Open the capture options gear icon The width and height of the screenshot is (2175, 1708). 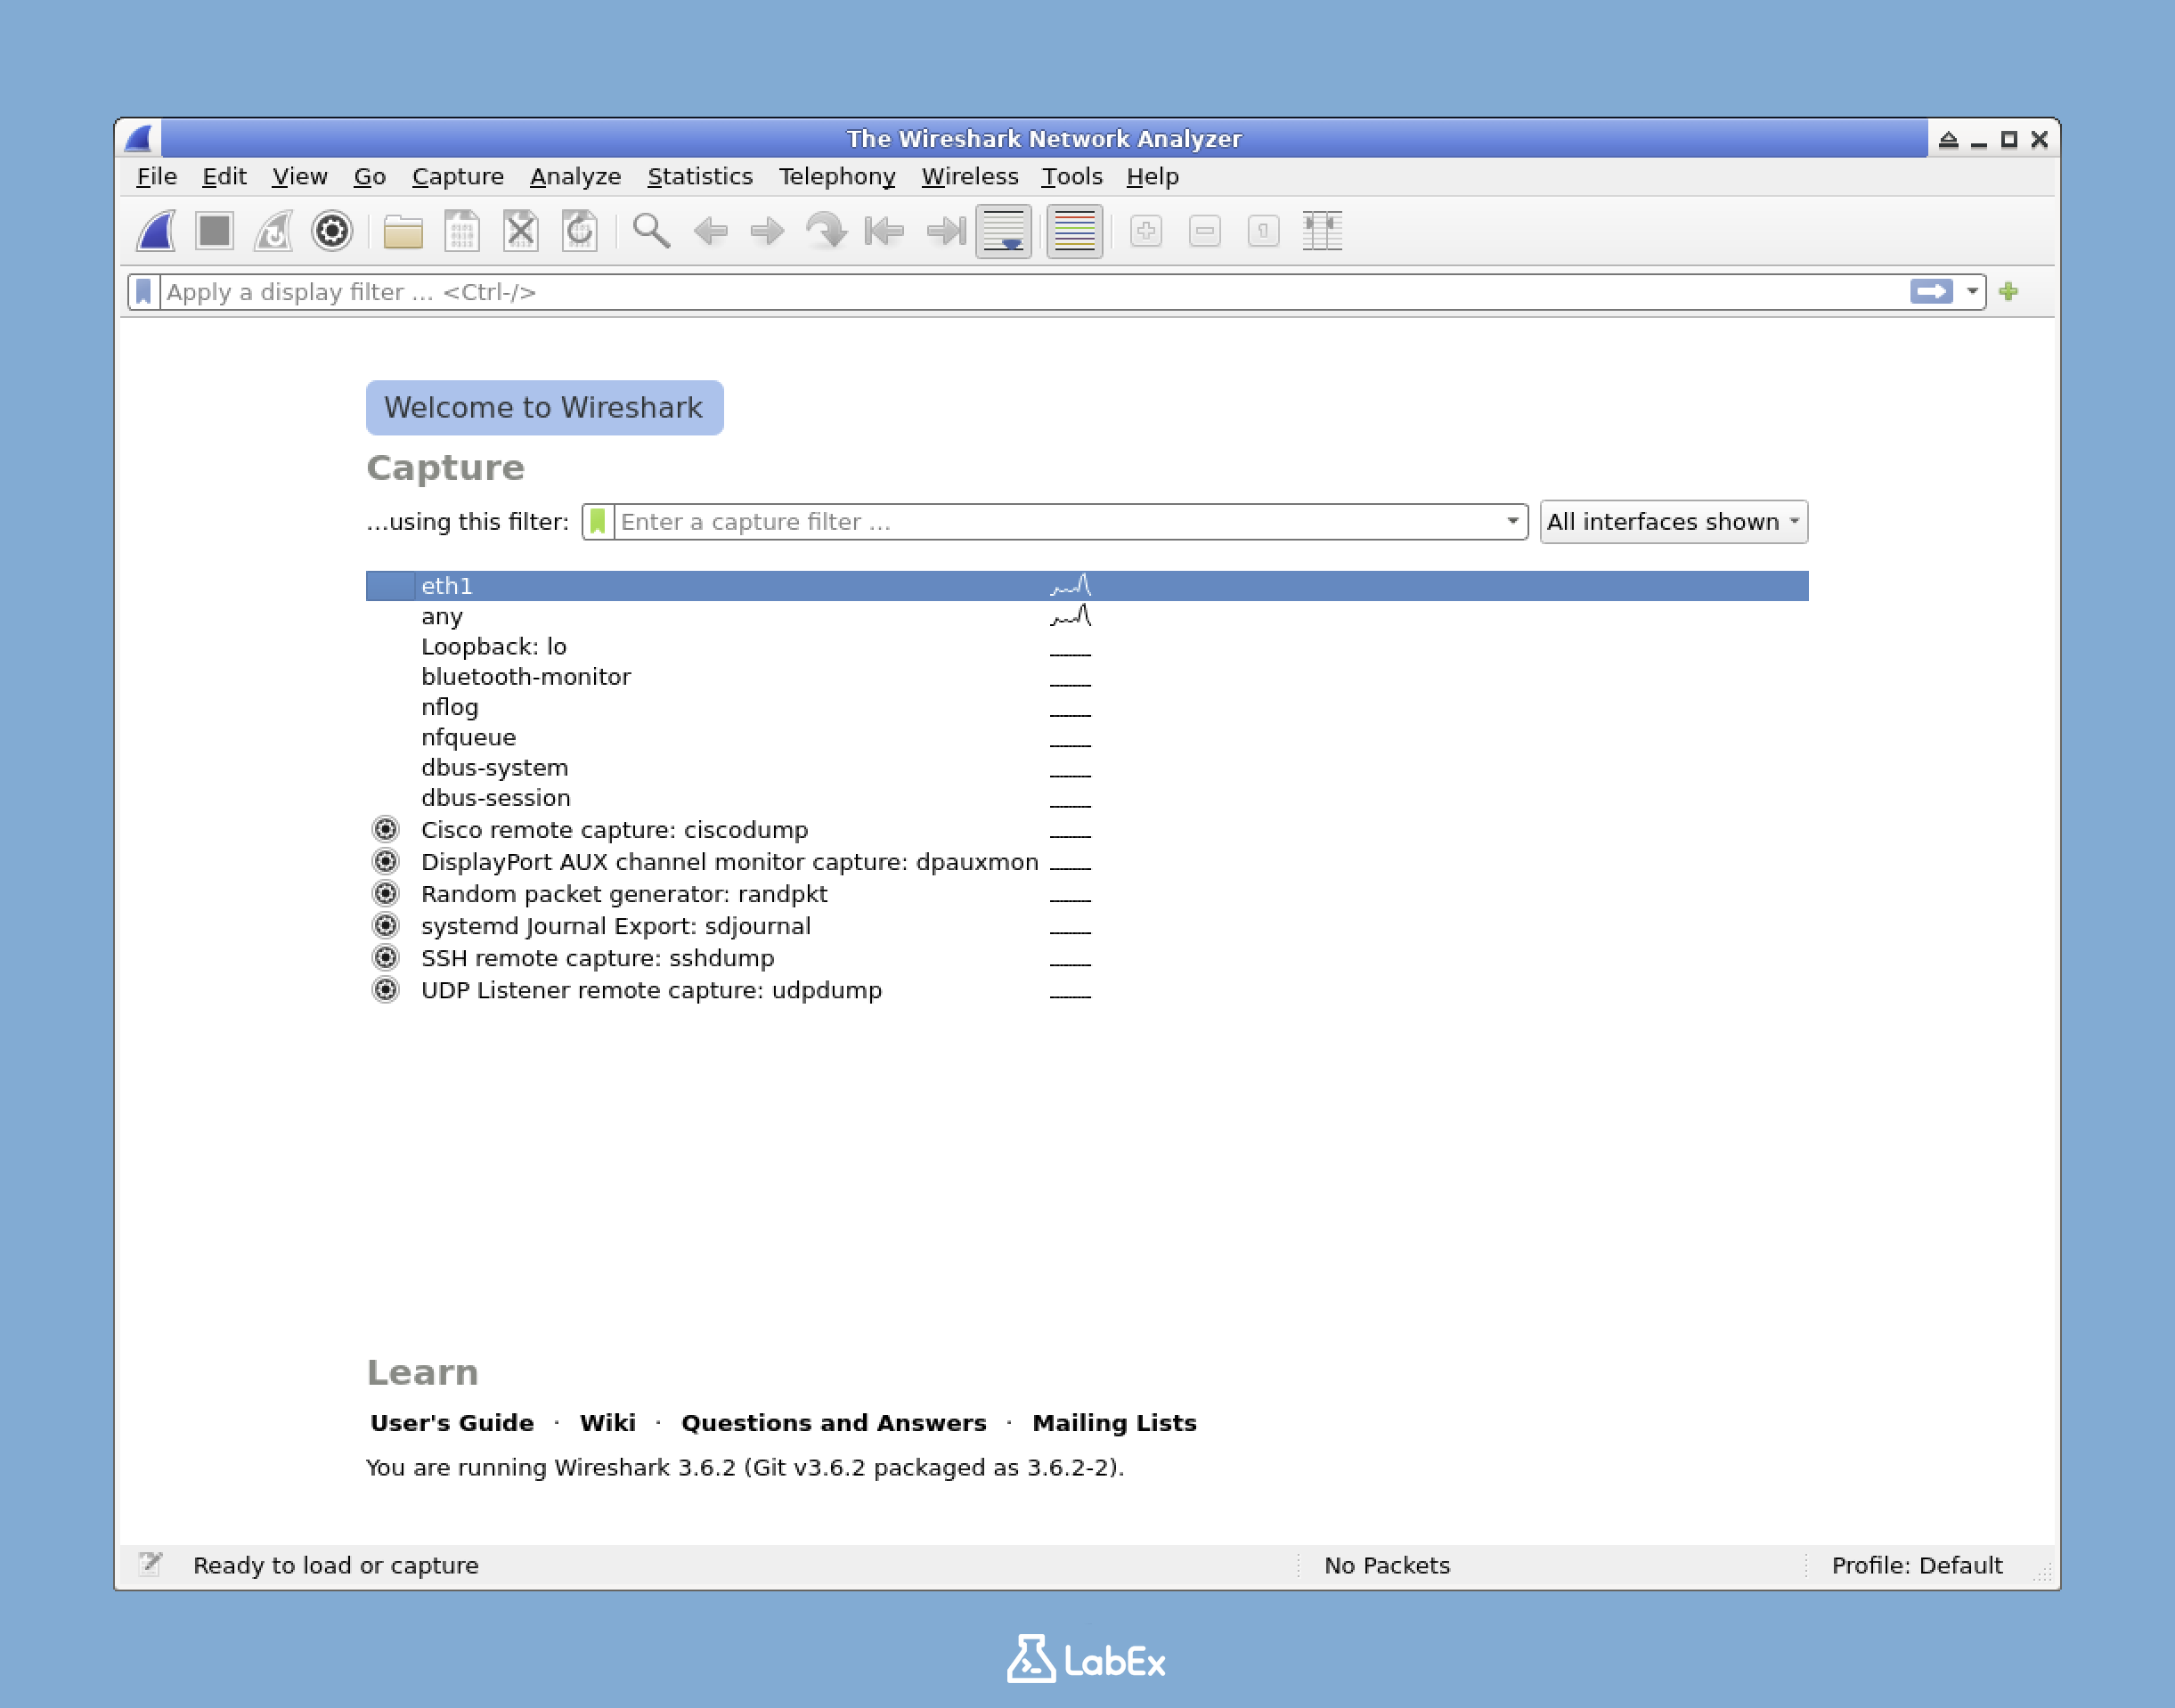coord(332,230)
